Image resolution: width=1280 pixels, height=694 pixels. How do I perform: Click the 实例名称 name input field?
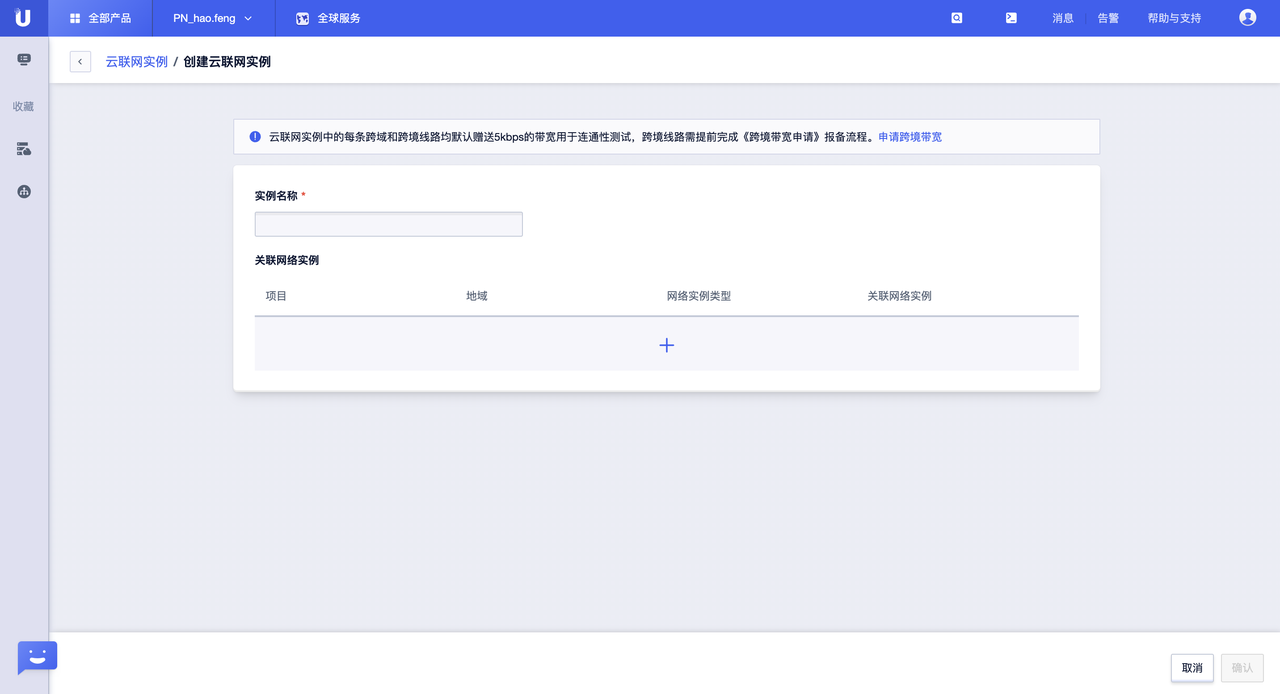click(x=388, y=224)
